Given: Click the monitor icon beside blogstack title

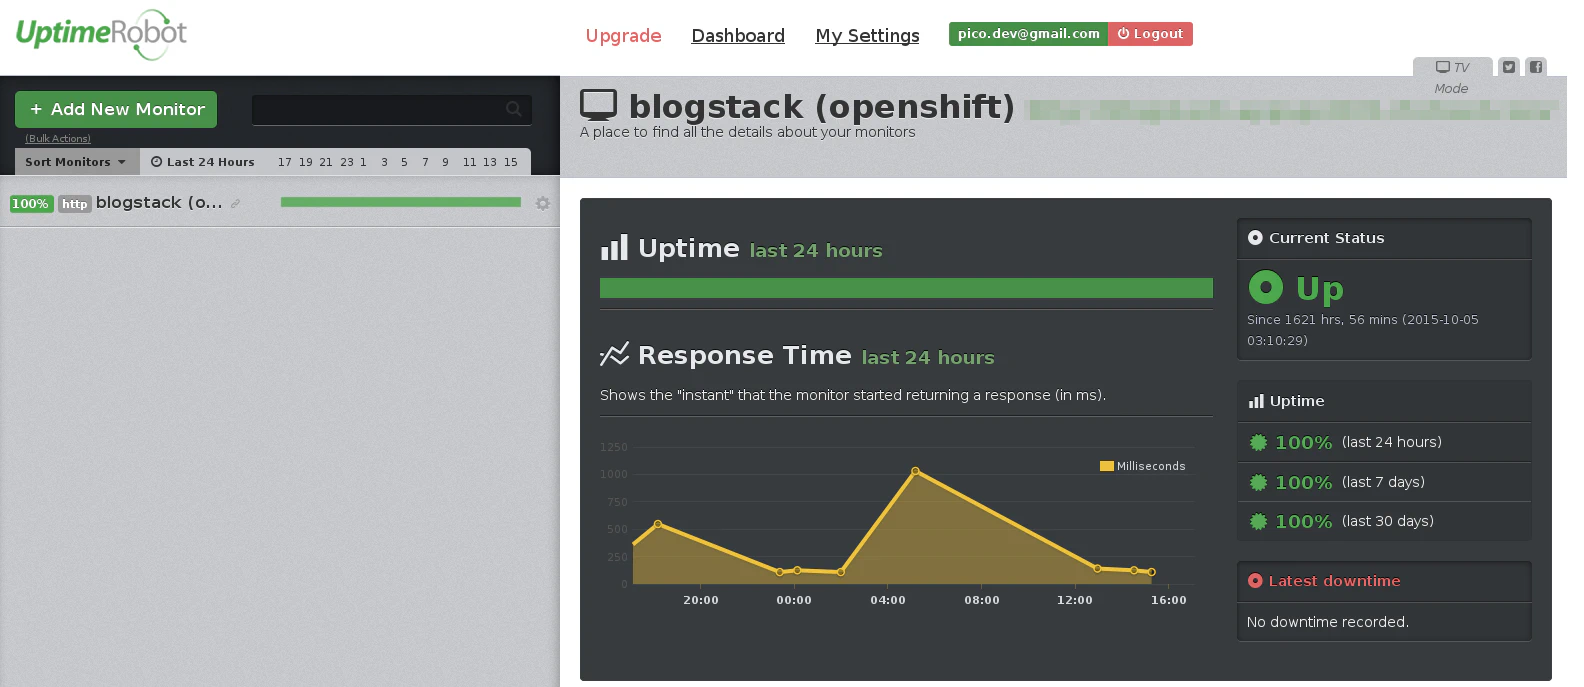Looking at the screenshot, I should click(599, 106).
